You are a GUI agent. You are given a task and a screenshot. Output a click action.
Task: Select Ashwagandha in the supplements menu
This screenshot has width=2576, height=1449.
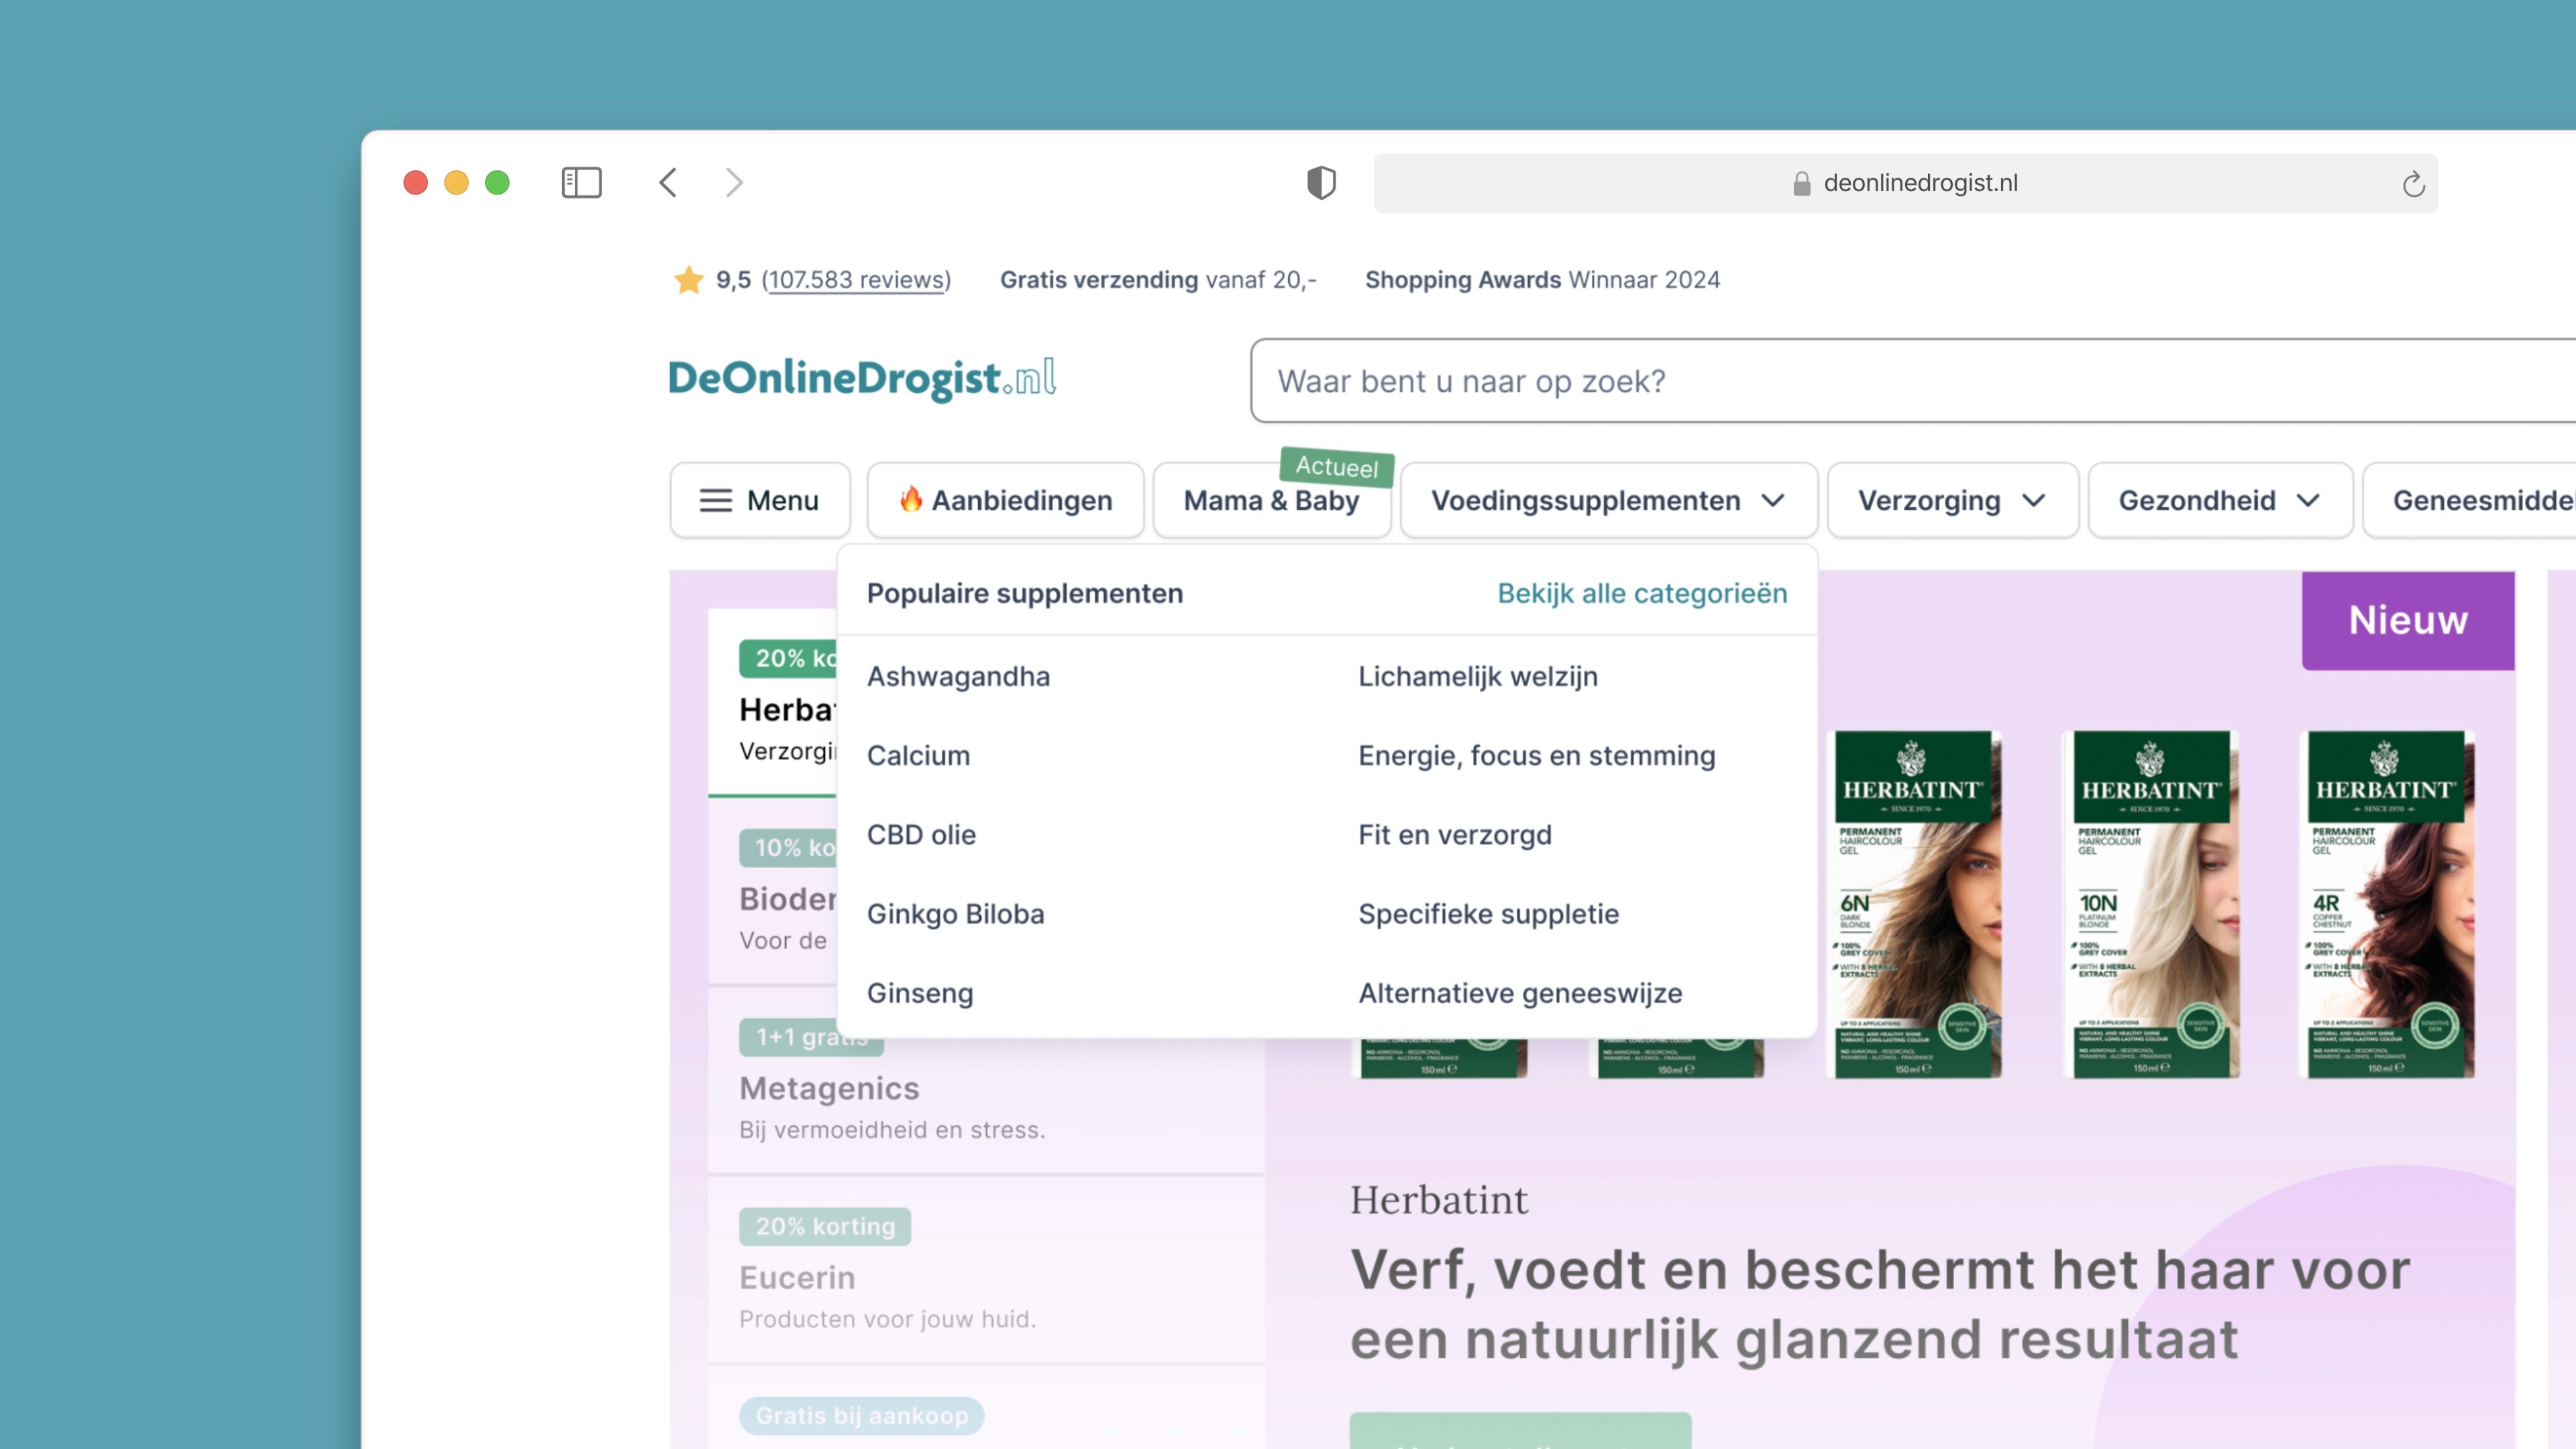coord(958,676)
